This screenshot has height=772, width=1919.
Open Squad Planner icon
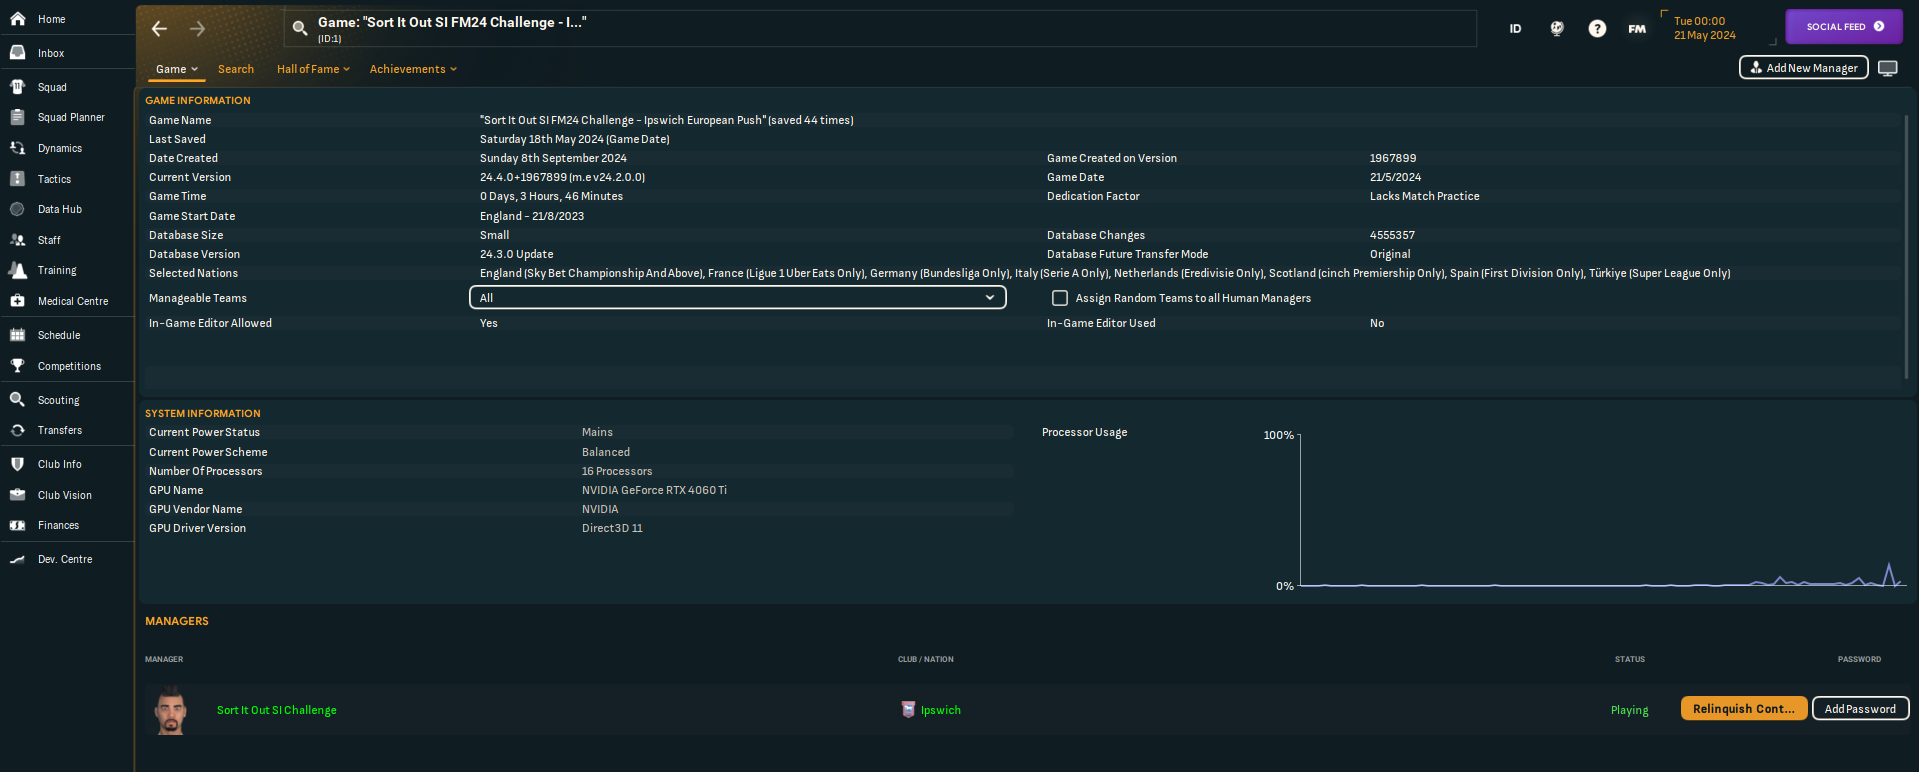click(17, 117)
